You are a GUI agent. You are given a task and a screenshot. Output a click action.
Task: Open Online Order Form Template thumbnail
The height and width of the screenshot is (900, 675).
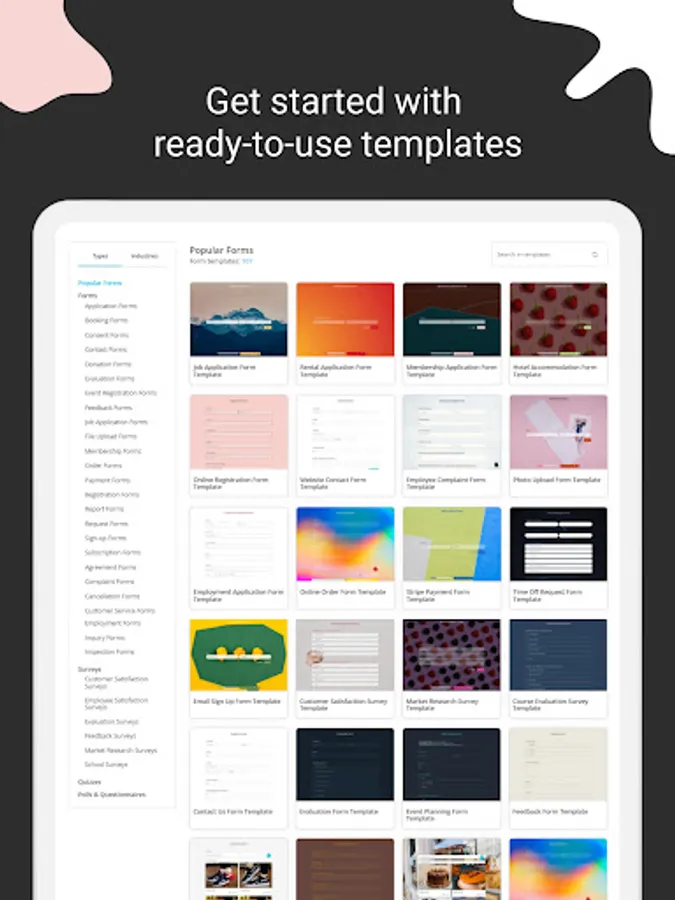[x=345, y=544]
